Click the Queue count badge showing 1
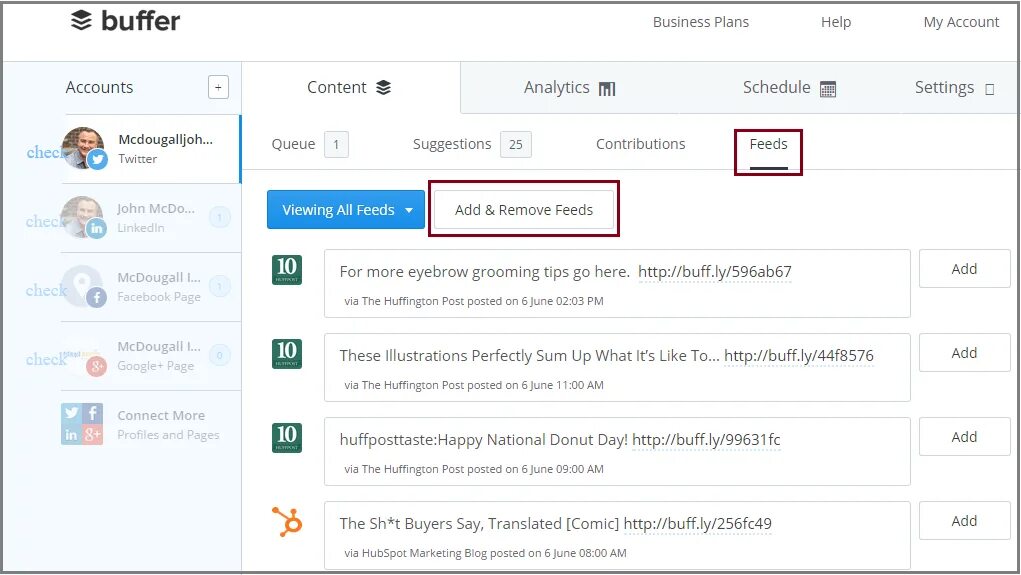The height and width of the screenshot is (575, 1021). click(x=336, y=145)
